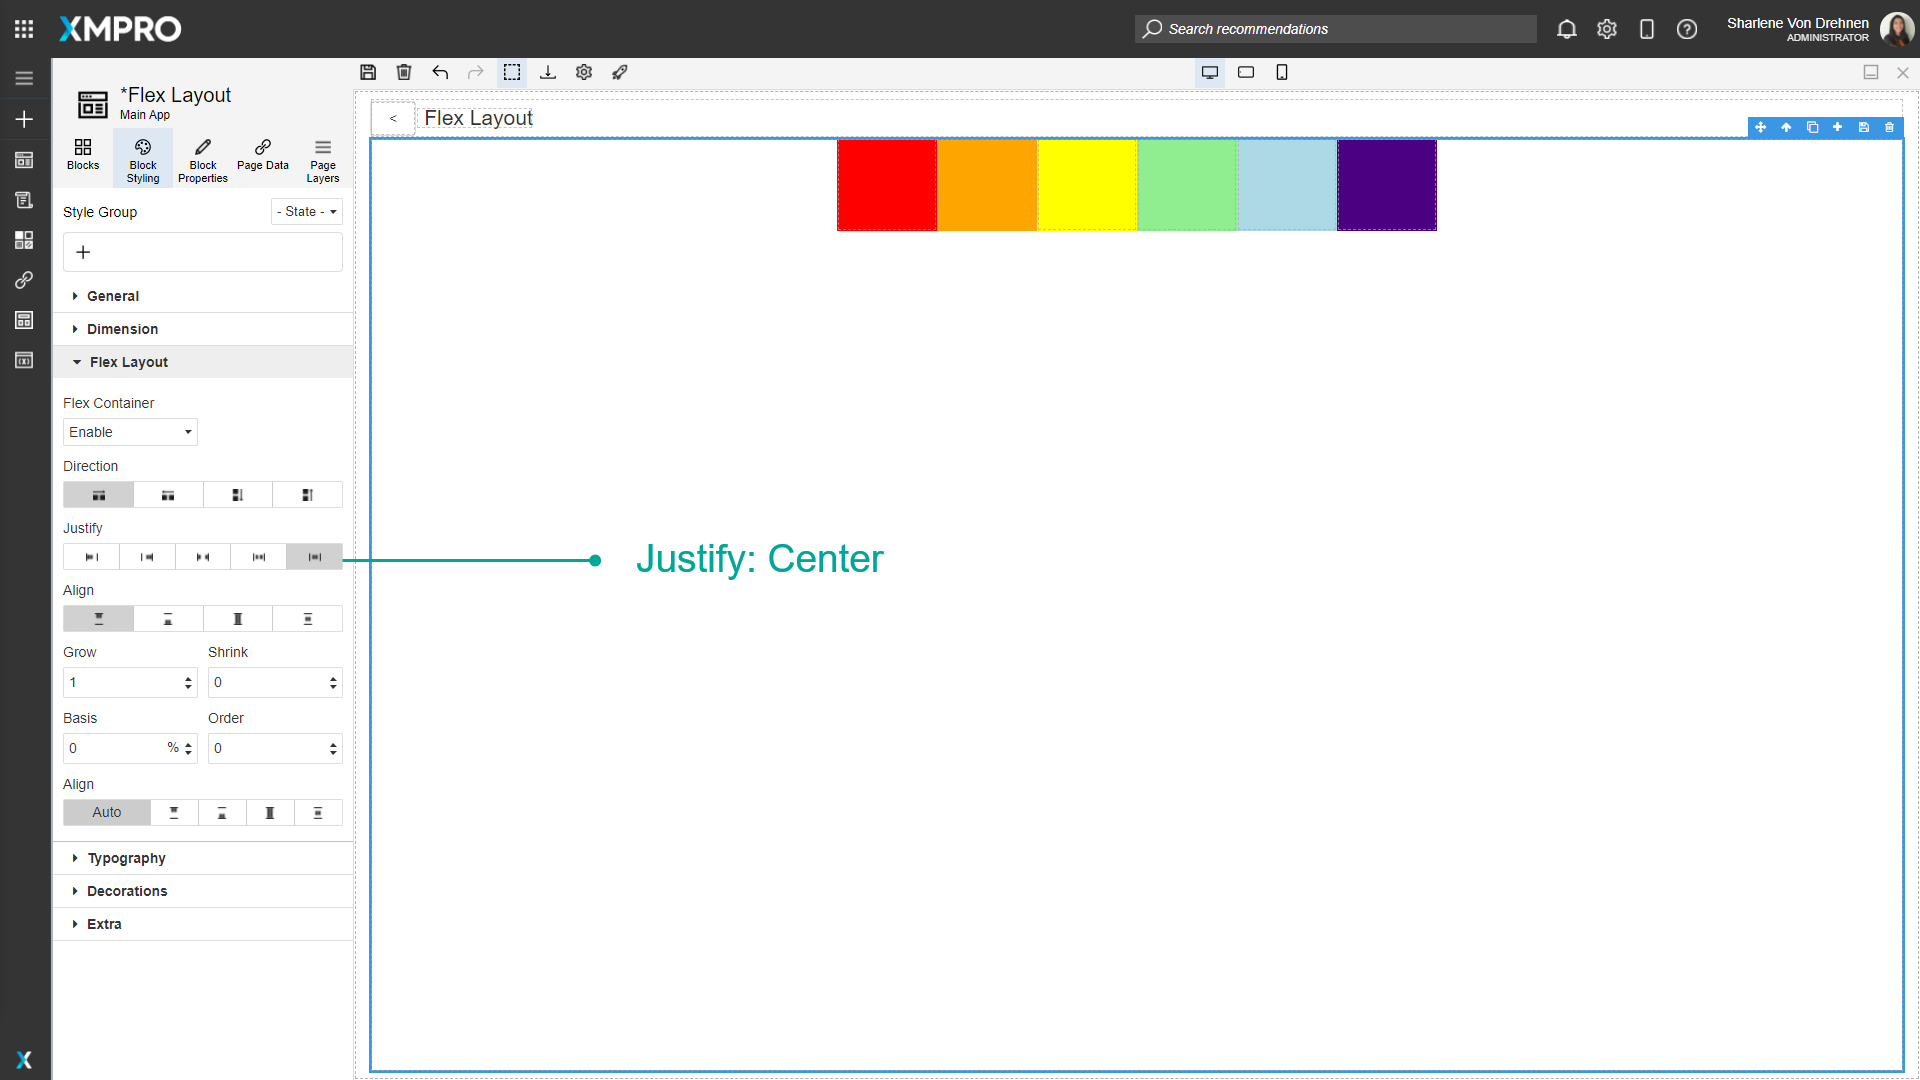1920x1080 pixels.
Task: Select row direction for flex layout
Action: click(97, 494)
